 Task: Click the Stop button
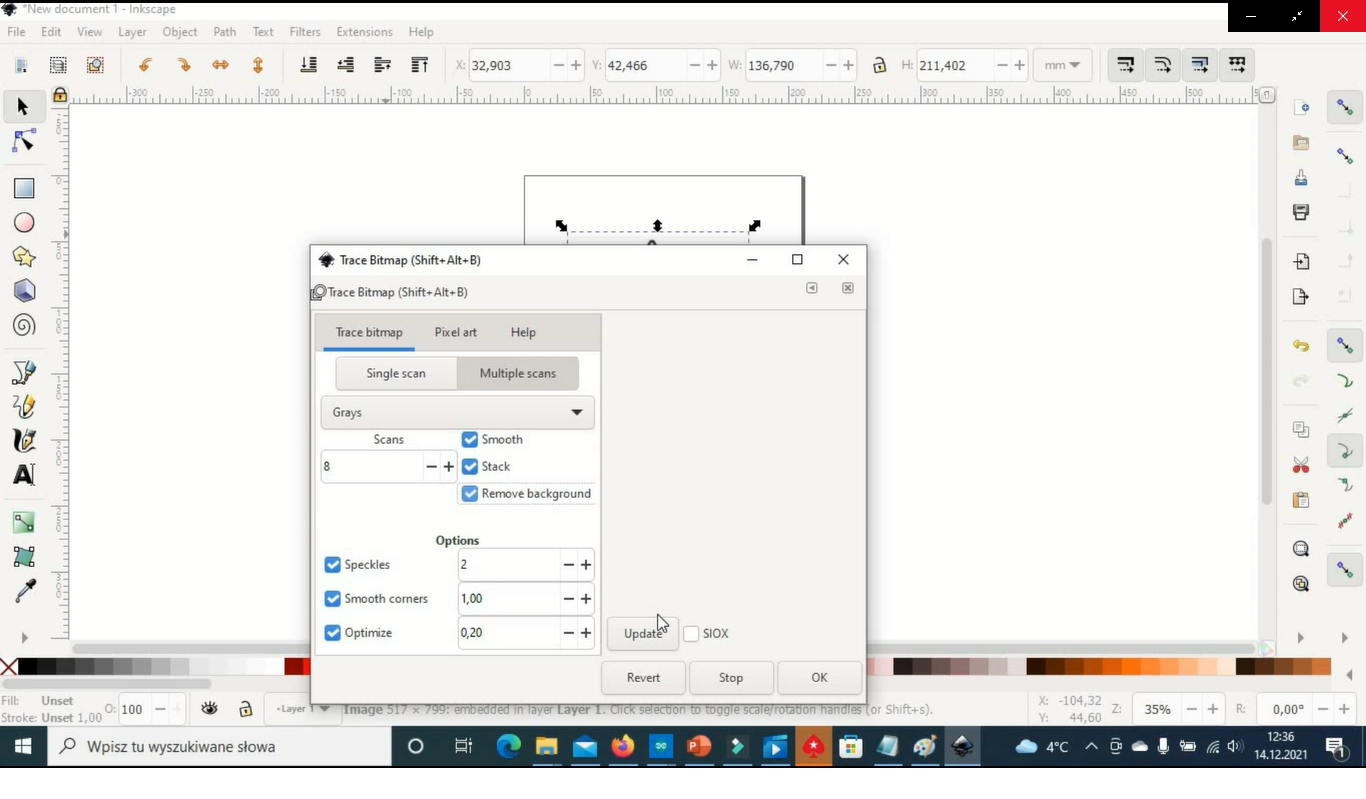tap(731, 677)
